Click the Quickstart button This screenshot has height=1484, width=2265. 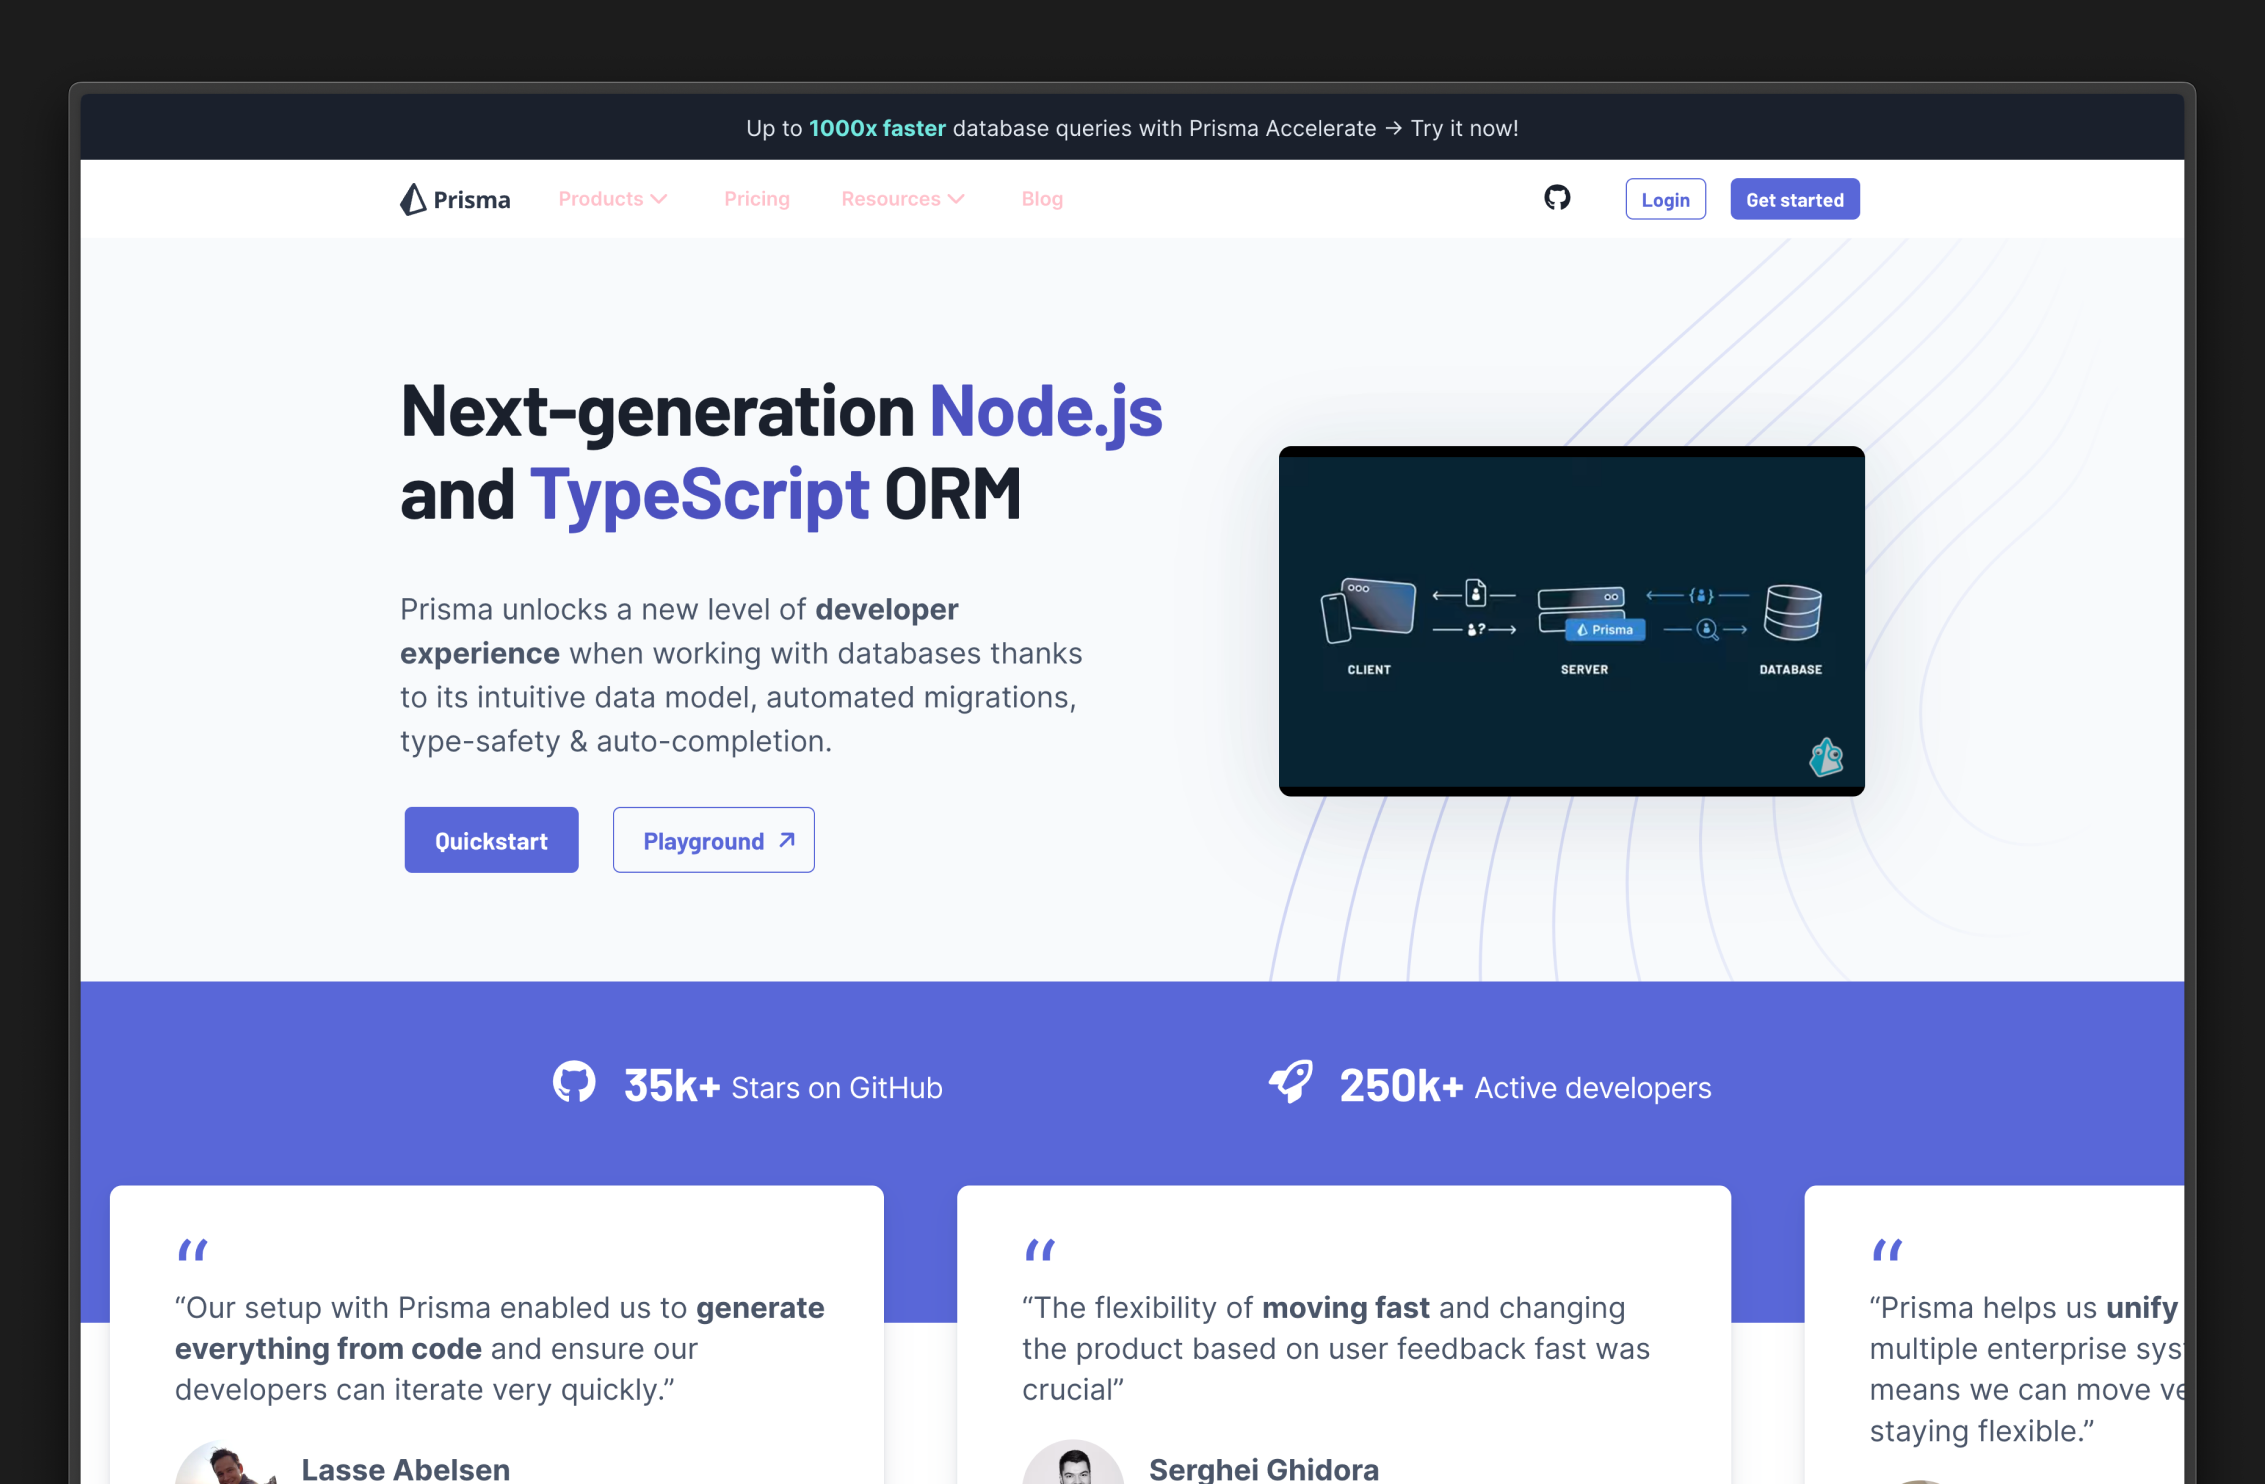pos(491,840)
